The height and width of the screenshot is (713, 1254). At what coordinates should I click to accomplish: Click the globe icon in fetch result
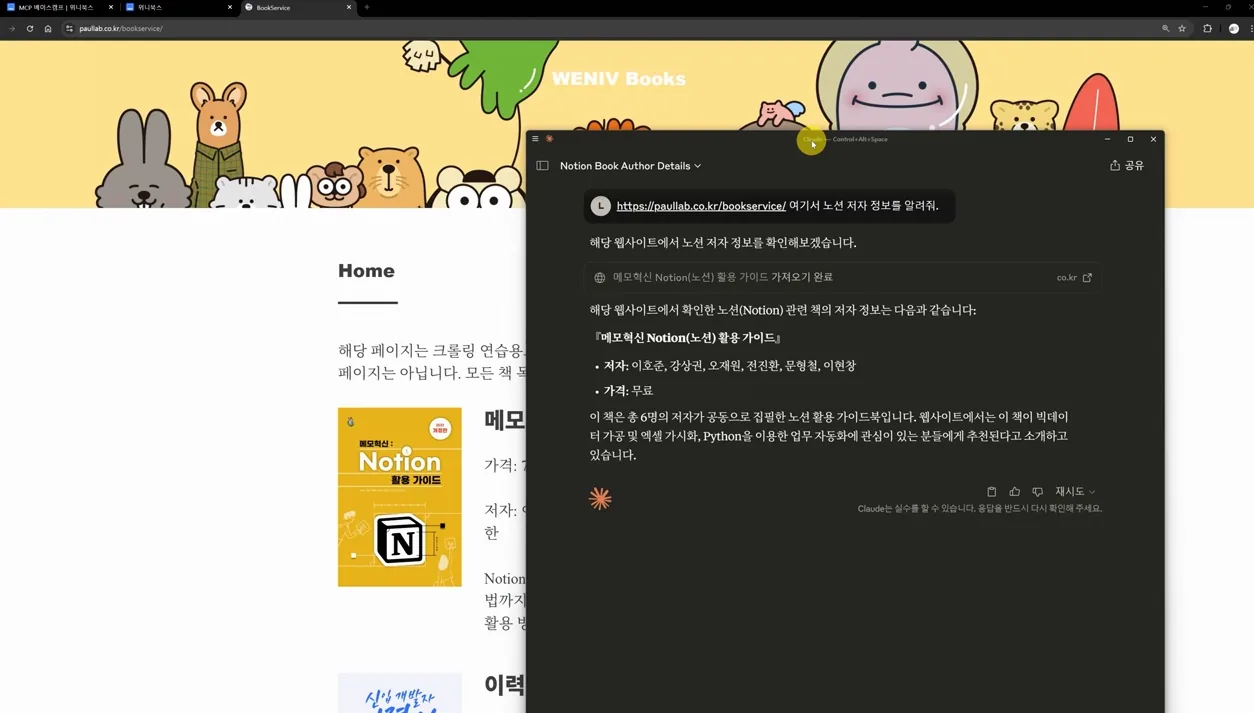(600, 278)
